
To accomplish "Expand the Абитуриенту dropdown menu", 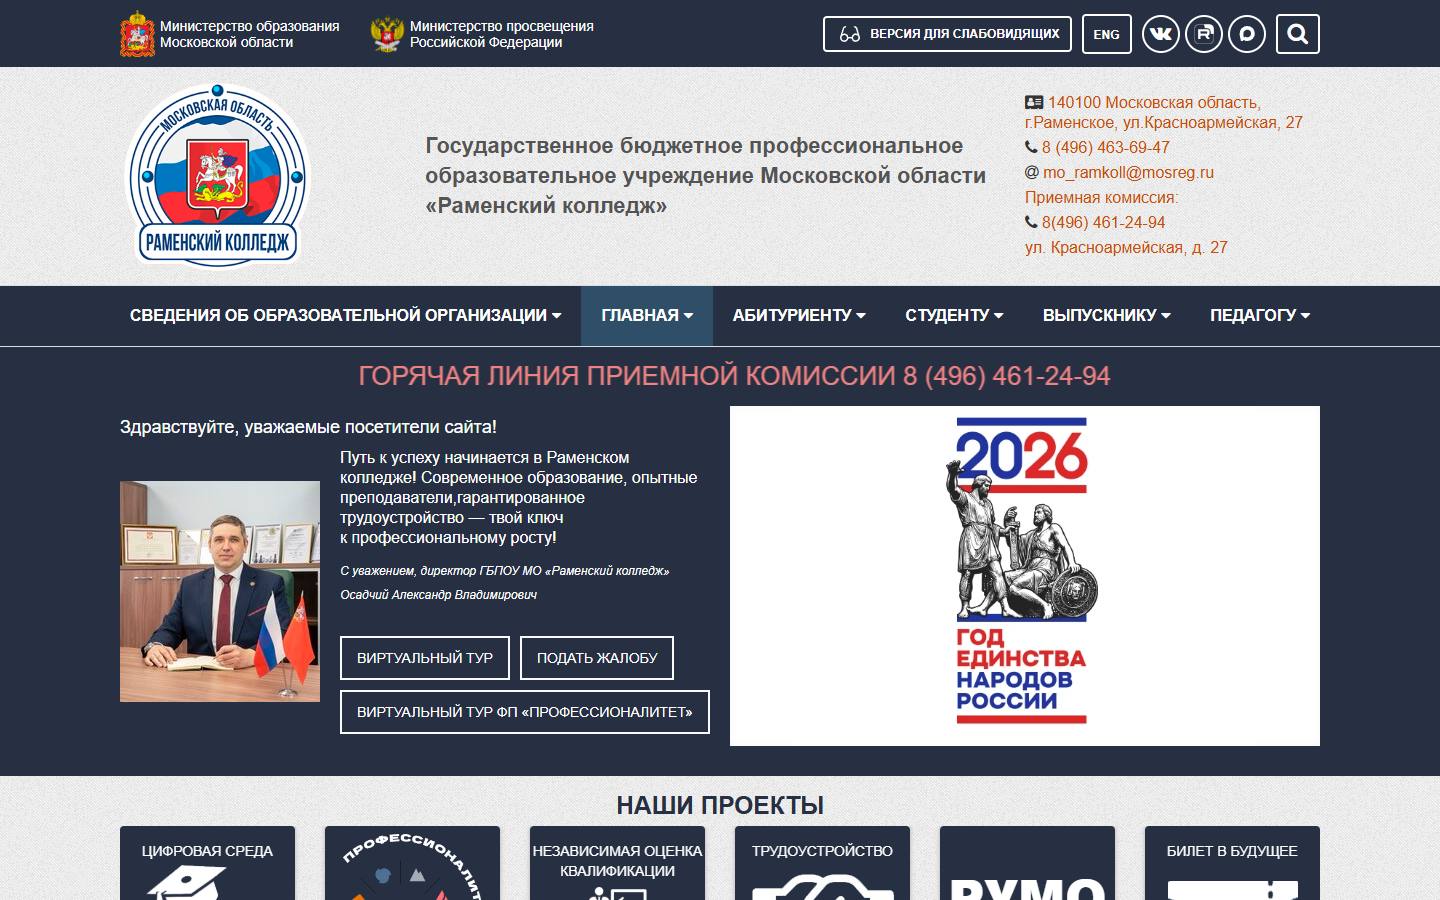I will 799,316.
